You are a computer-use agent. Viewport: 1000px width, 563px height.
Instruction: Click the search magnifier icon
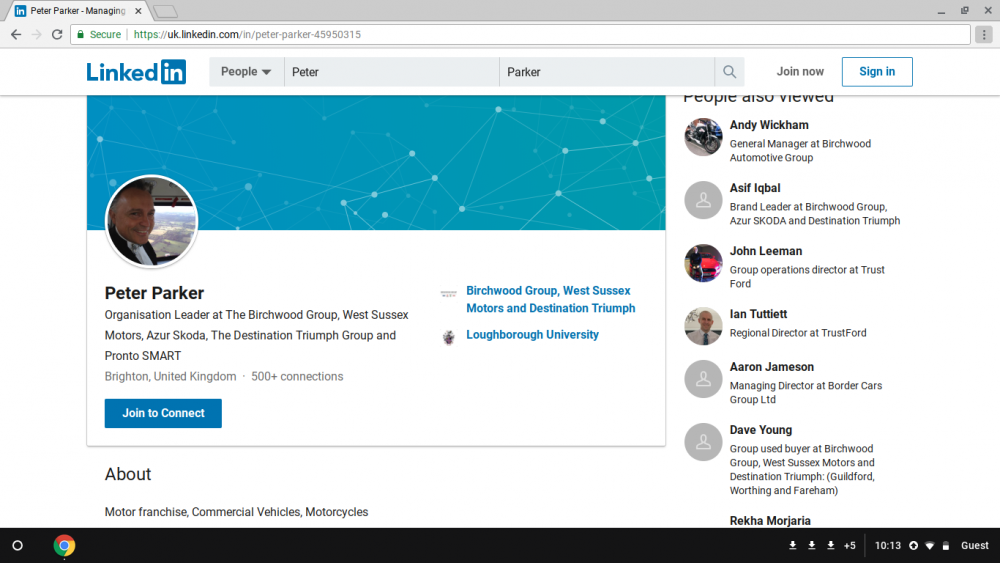pyautogui.click(x=730, y=72)
